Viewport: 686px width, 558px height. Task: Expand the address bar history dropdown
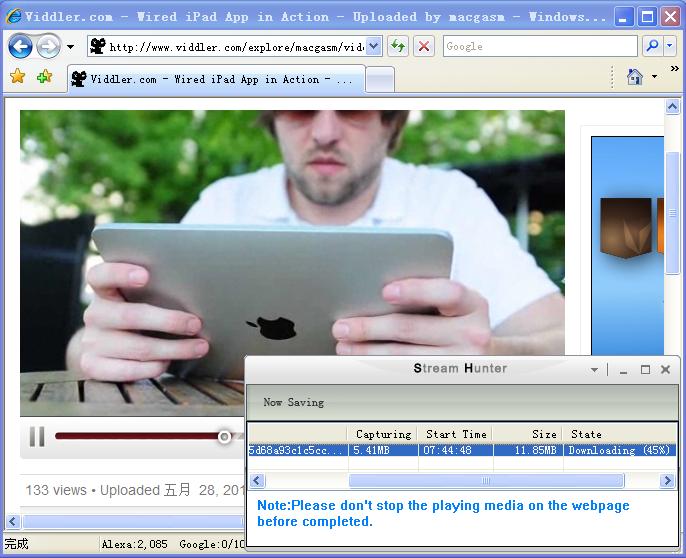(x=373, y=46)
